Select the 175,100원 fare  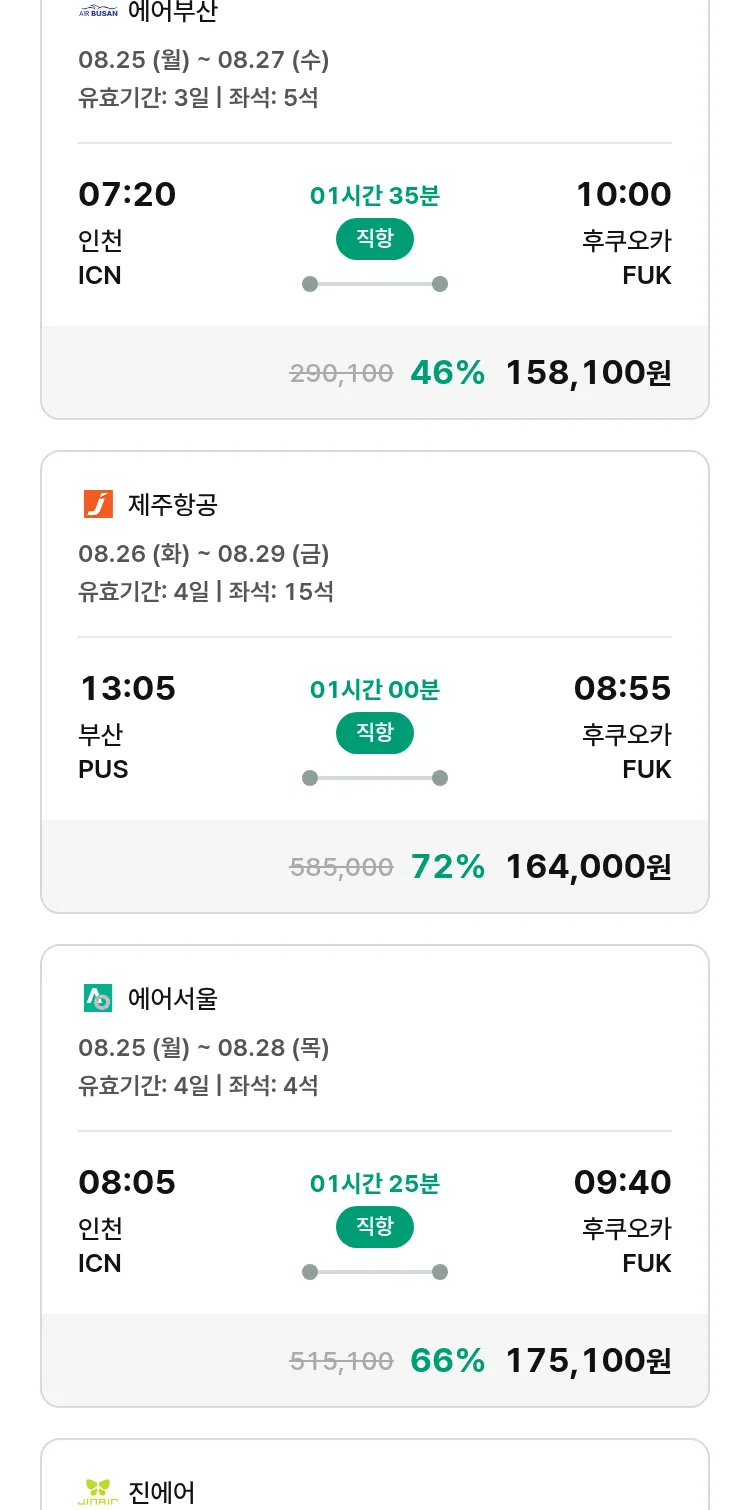[588, 1361]
